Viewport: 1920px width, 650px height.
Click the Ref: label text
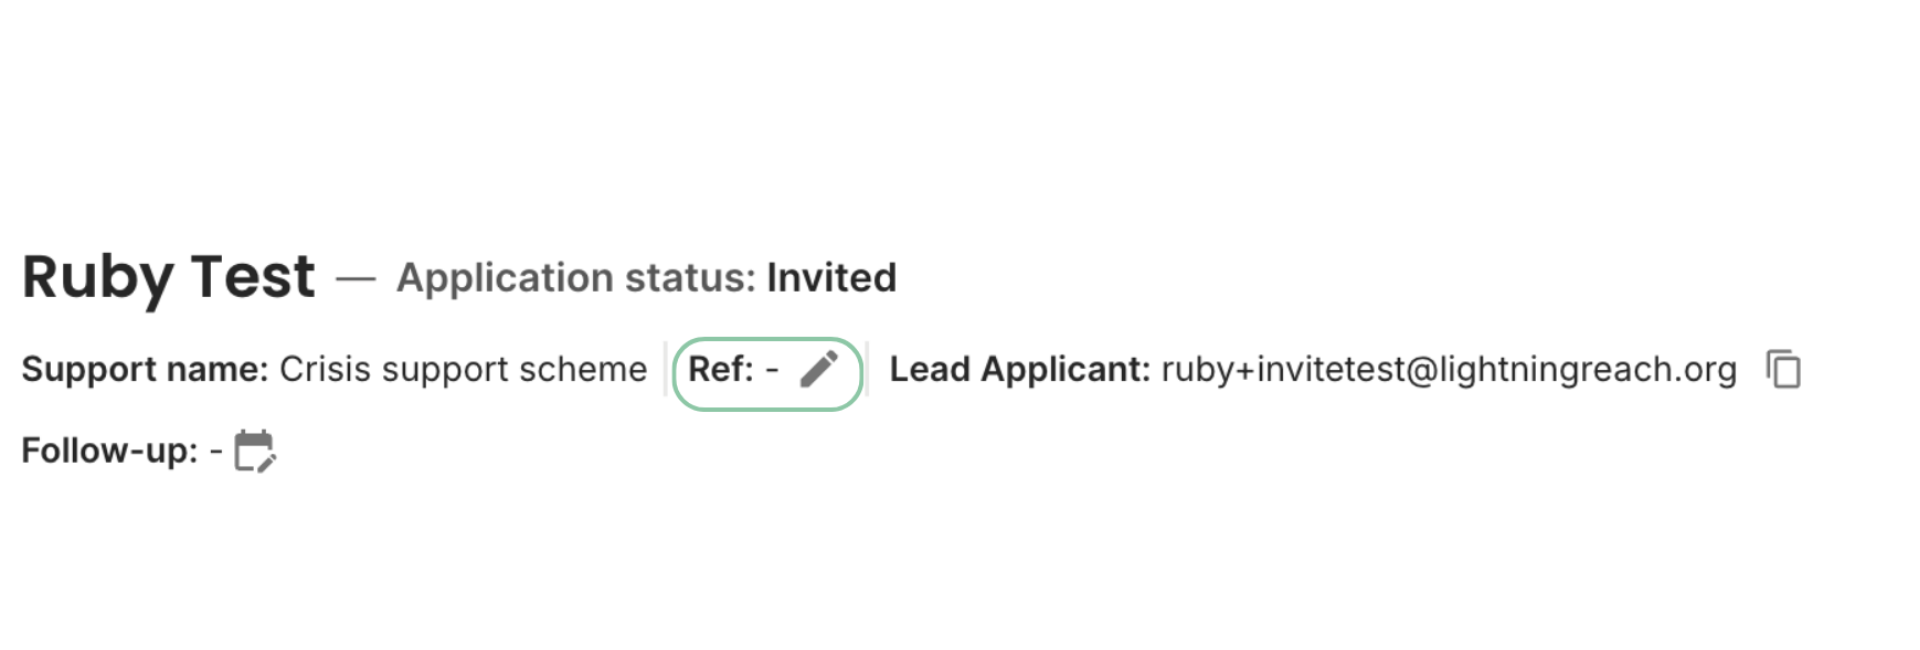pos(720,369)
